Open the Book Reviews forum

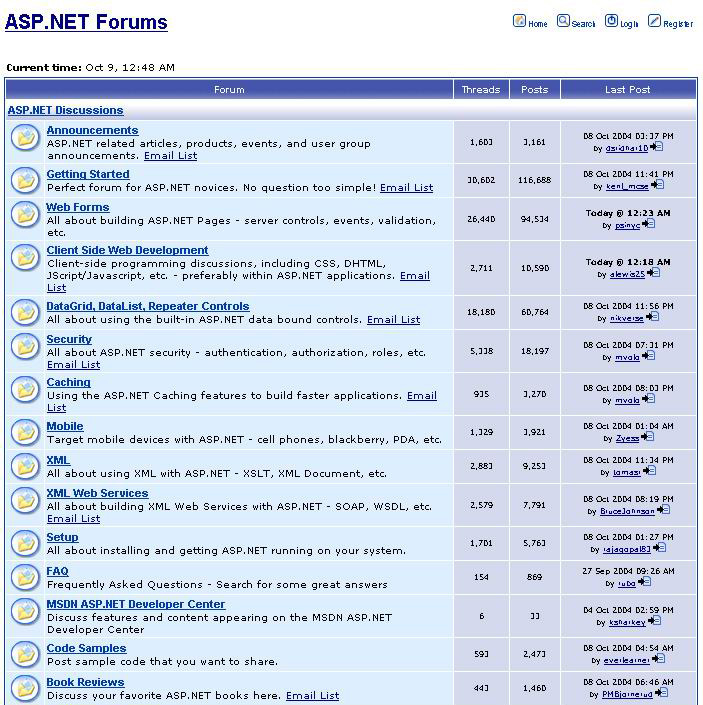(85, 683)
